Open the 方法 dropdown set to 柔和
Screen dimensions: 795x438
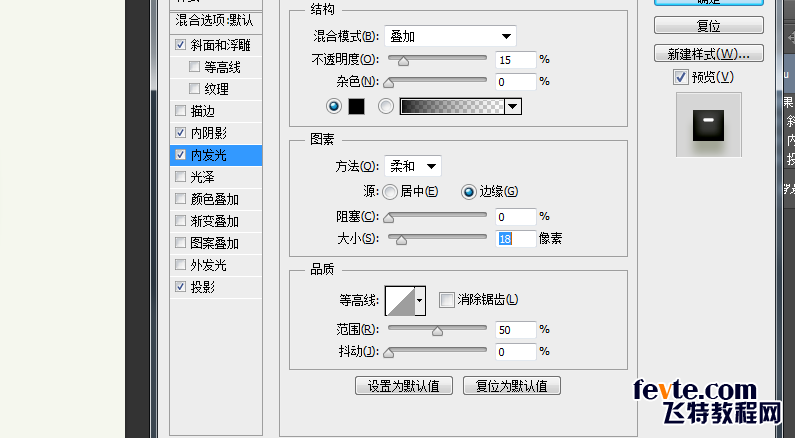[413, 166]
